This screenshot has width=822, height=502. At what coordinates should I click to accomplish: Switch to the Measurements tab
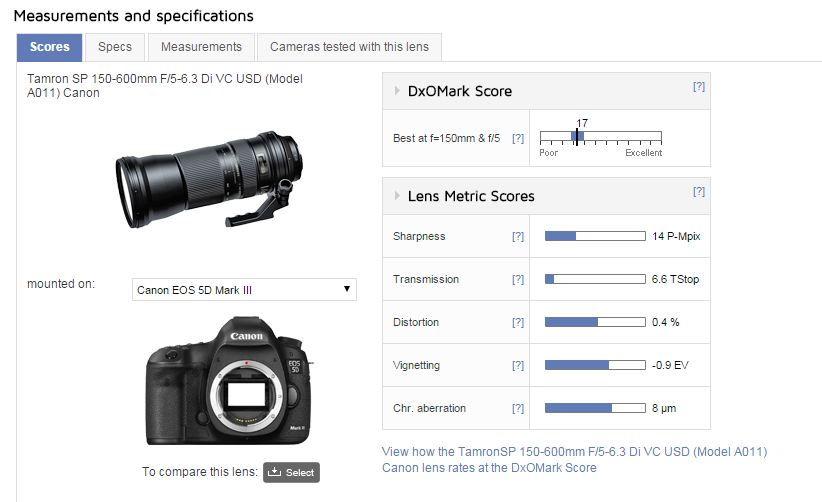click(x=201, y=47)
